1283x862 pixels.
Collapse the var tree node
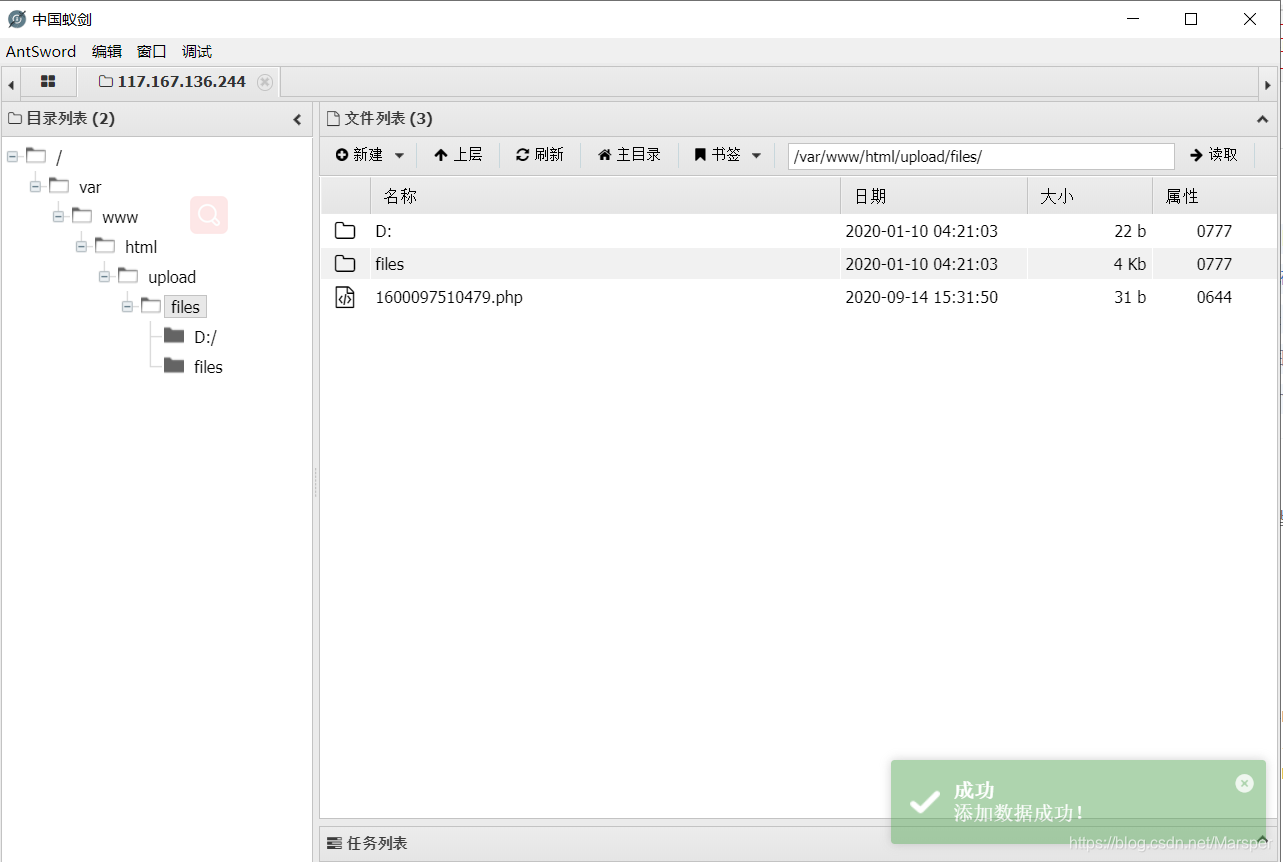[35, 187]
